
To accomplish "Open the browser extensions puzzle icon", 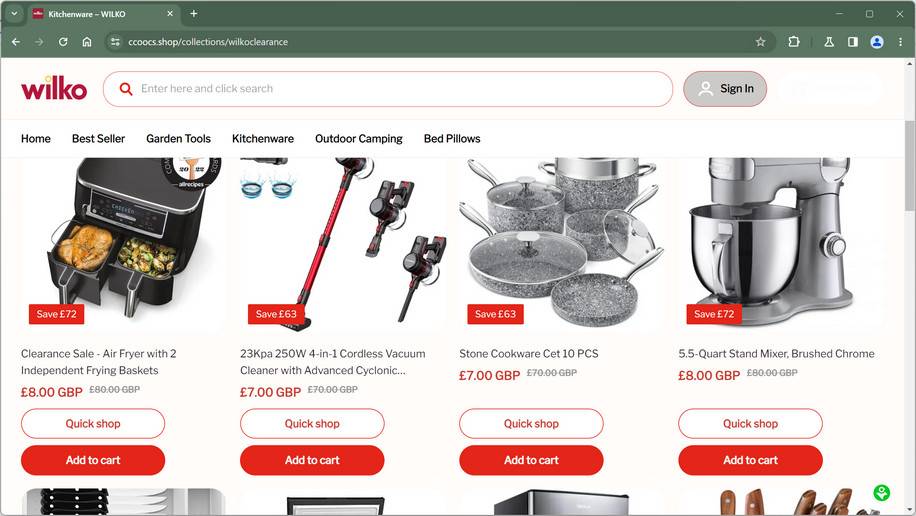I will 793,42.
